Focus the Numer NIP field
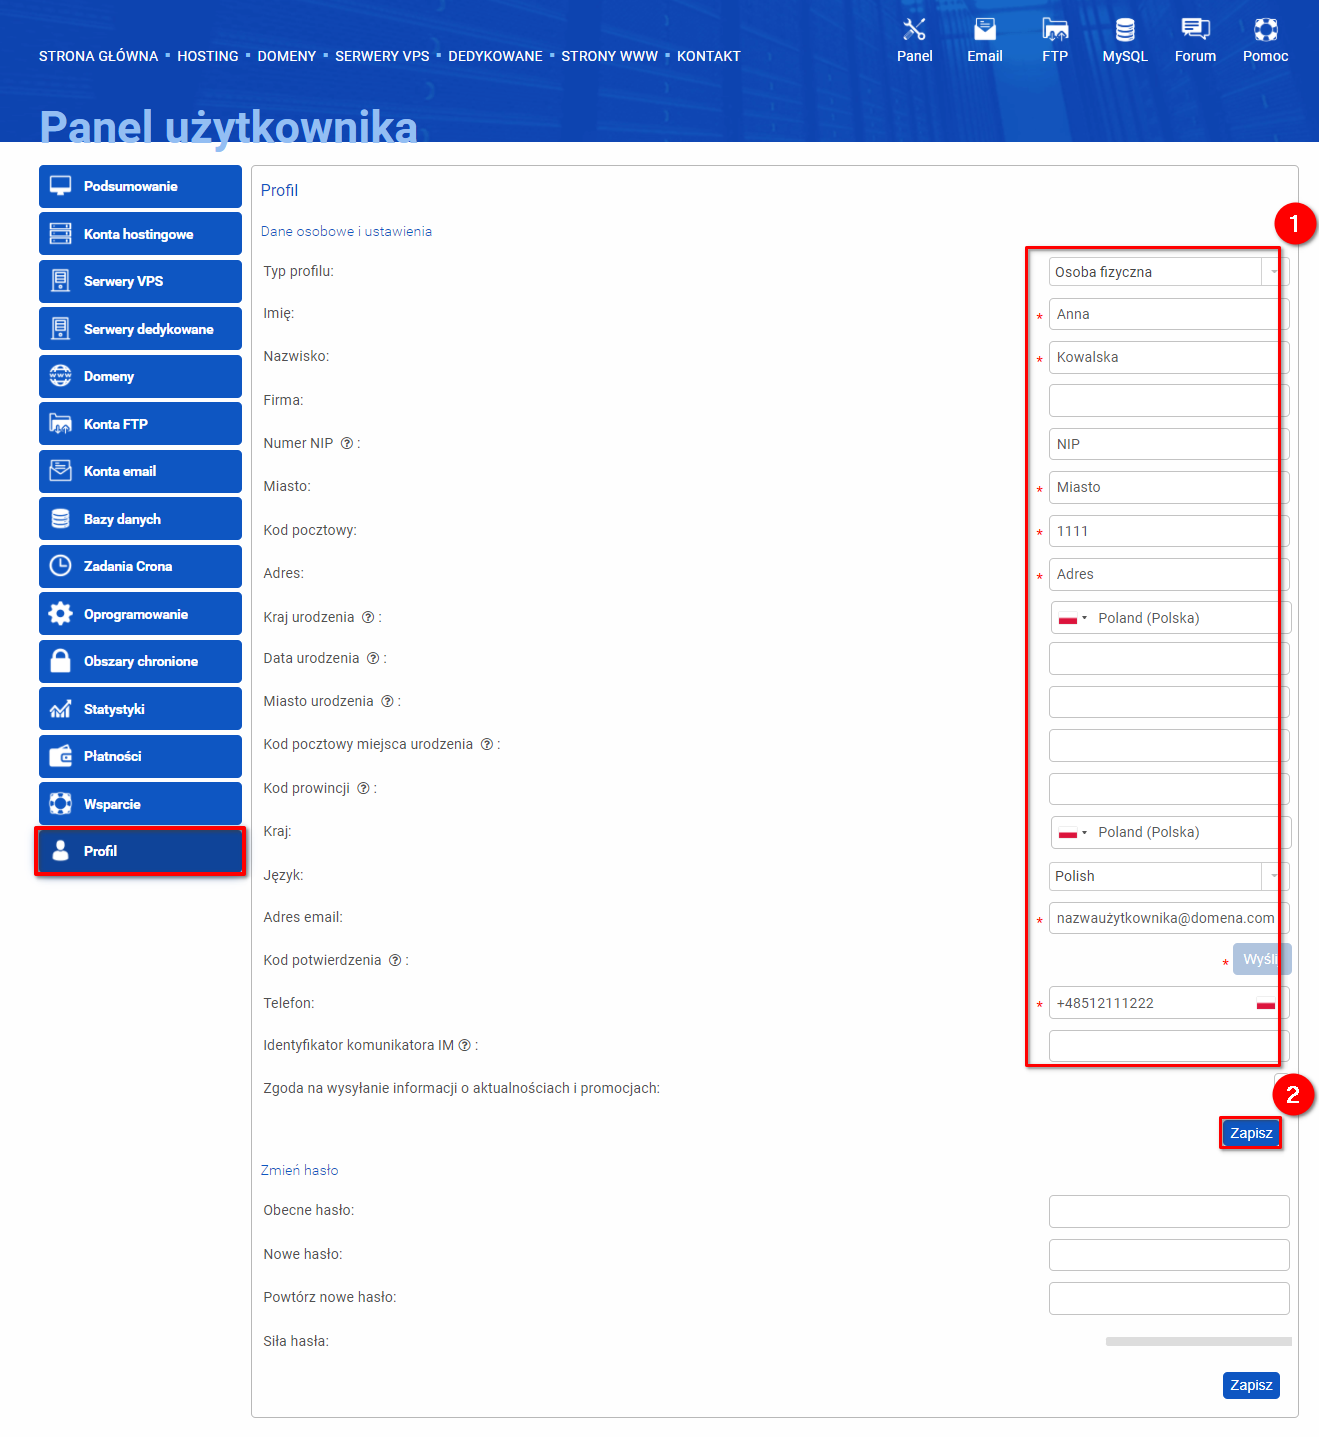 pos(1169,444)
